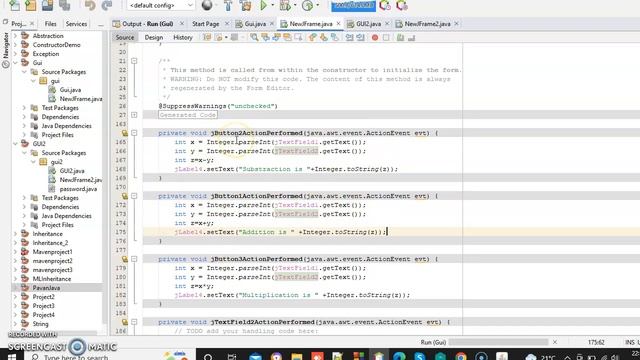Select the MLInheritance project
This screenshot has height=360, width=640.
52,279
